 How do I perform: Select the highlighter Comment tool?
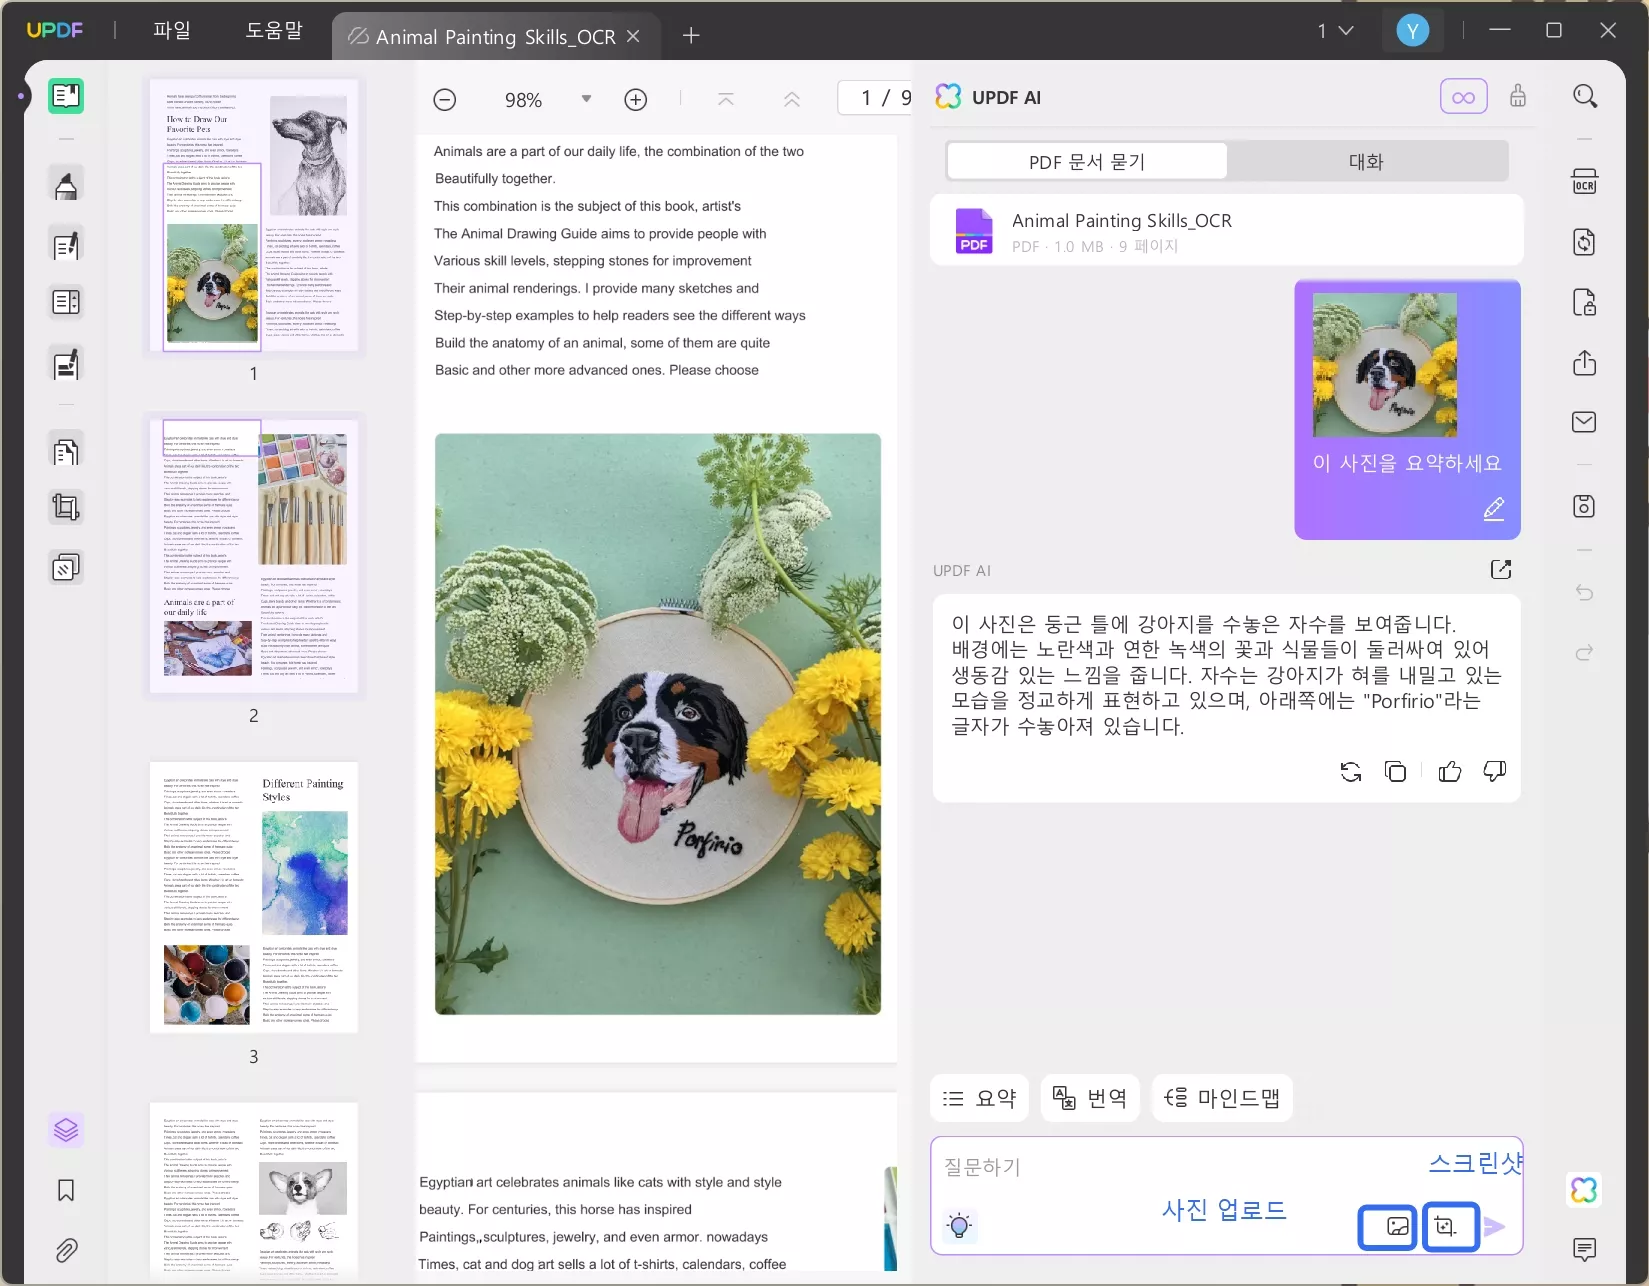[66, 185]
